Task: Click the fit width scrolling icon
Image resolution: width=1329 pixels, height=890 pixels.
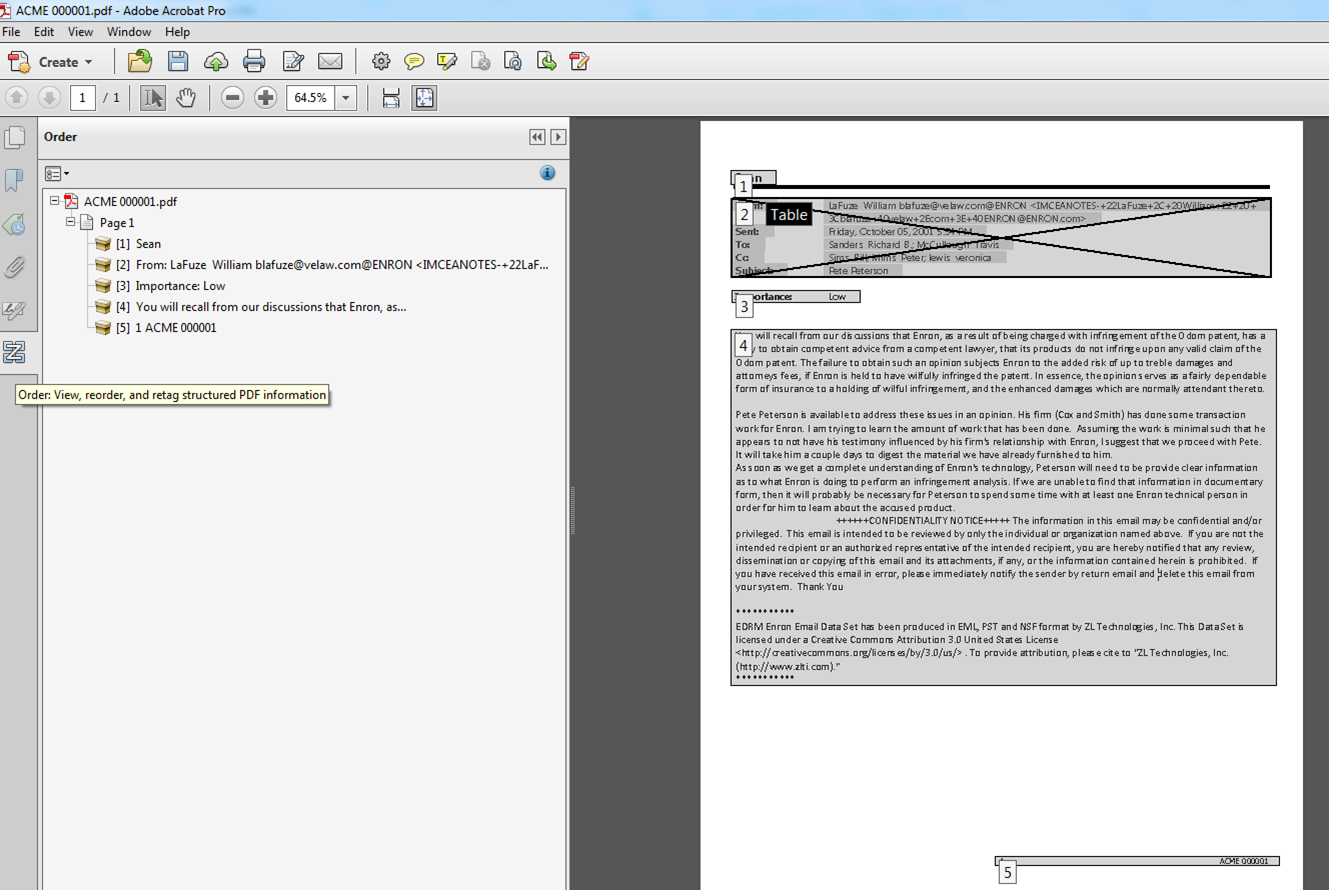Action: pyautogui.click(x=391, y=98)
